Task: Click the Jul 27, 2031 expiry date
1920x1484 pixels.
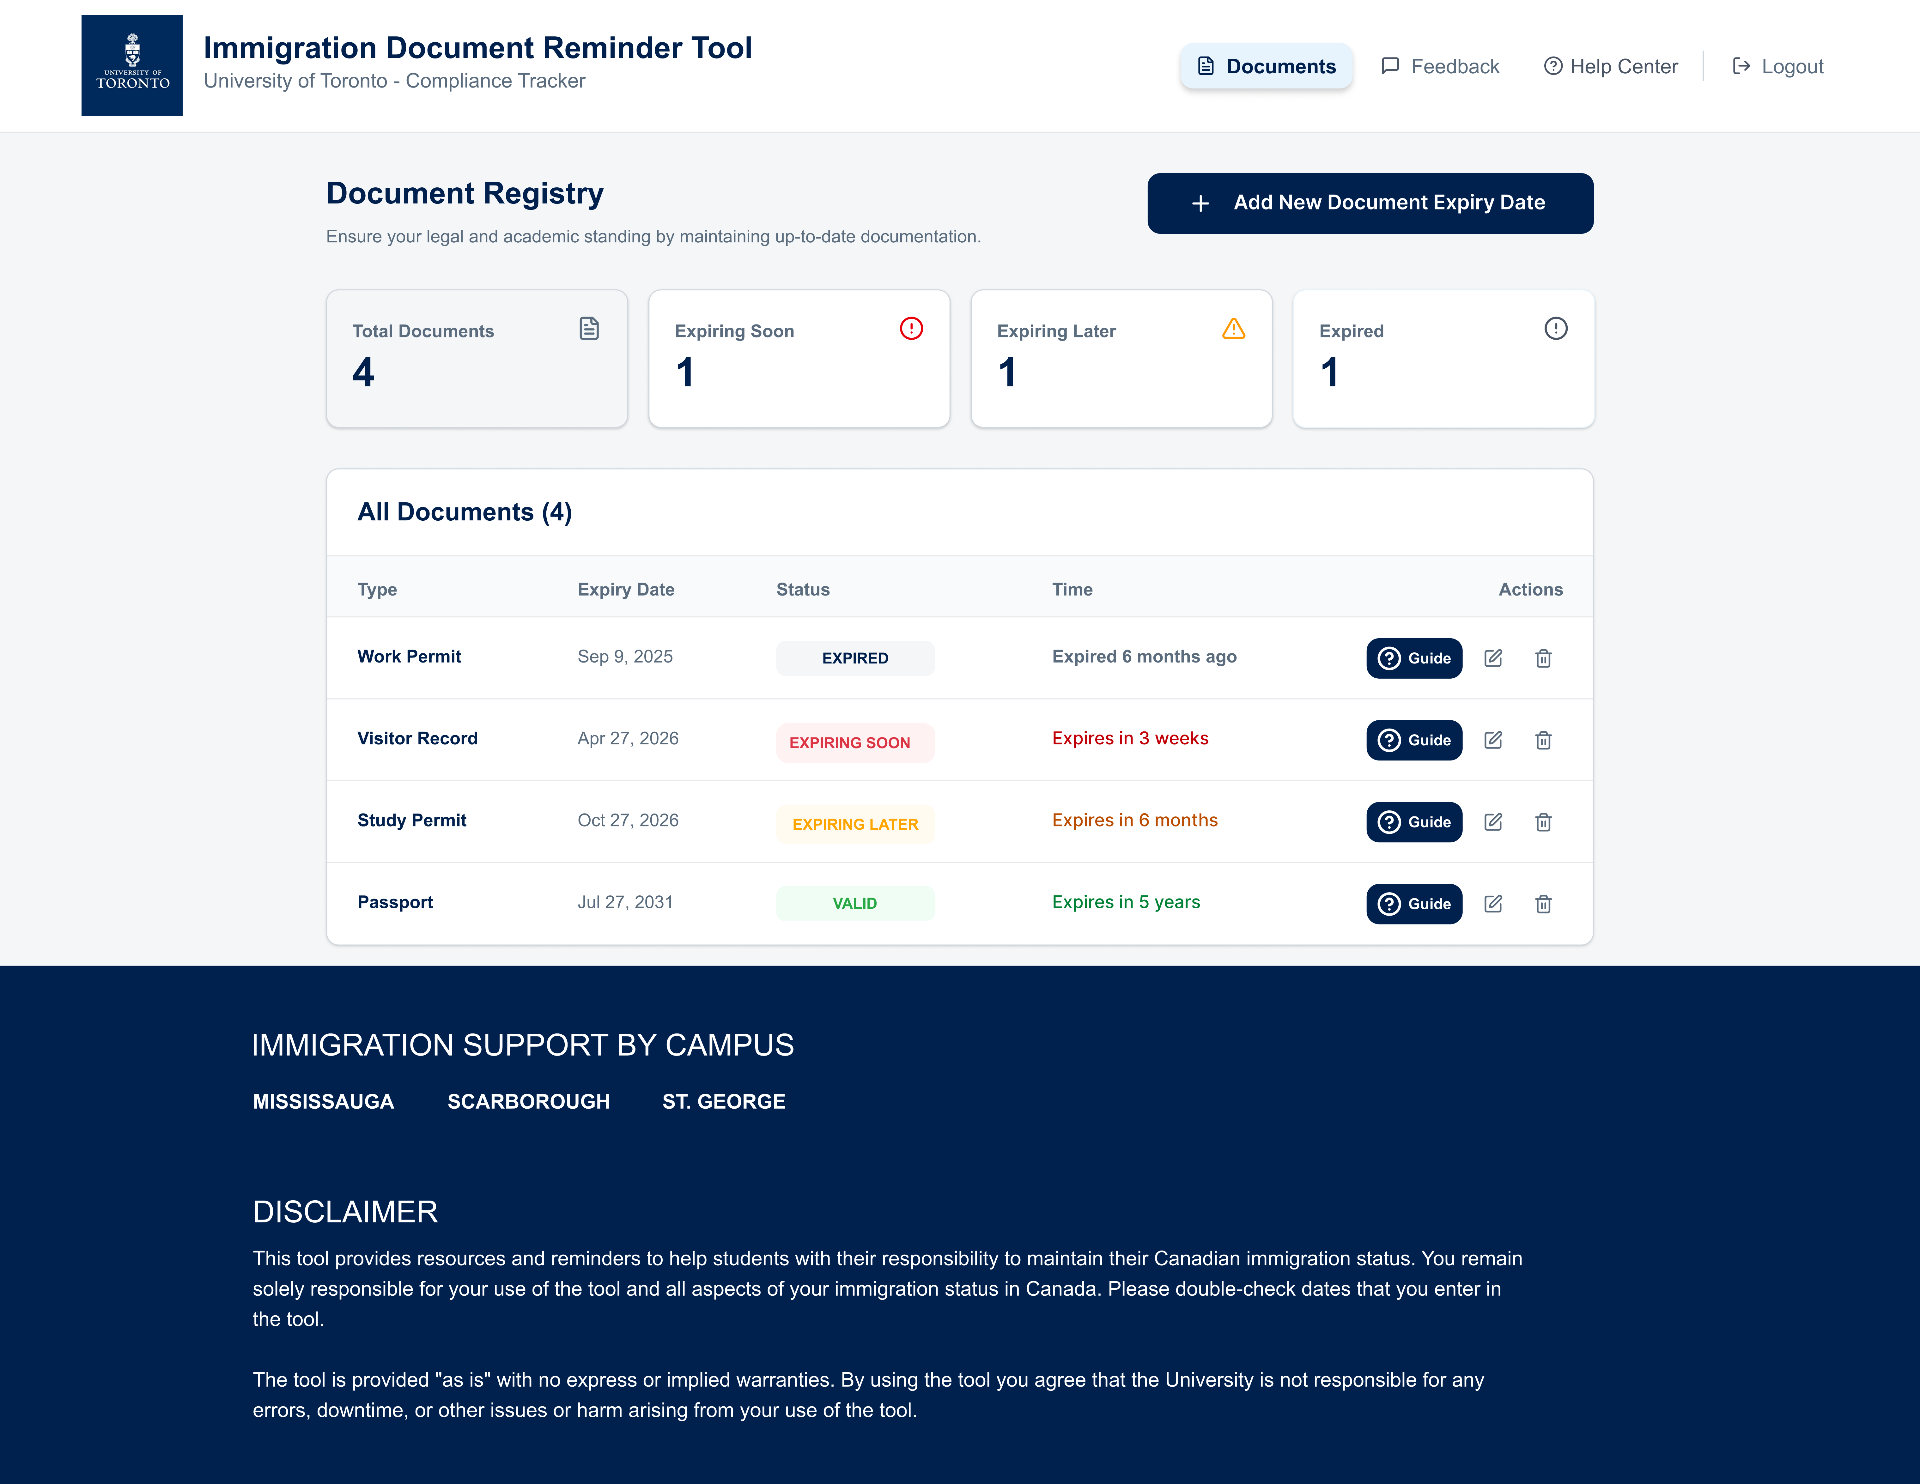Action: click(x=625, y=902)
